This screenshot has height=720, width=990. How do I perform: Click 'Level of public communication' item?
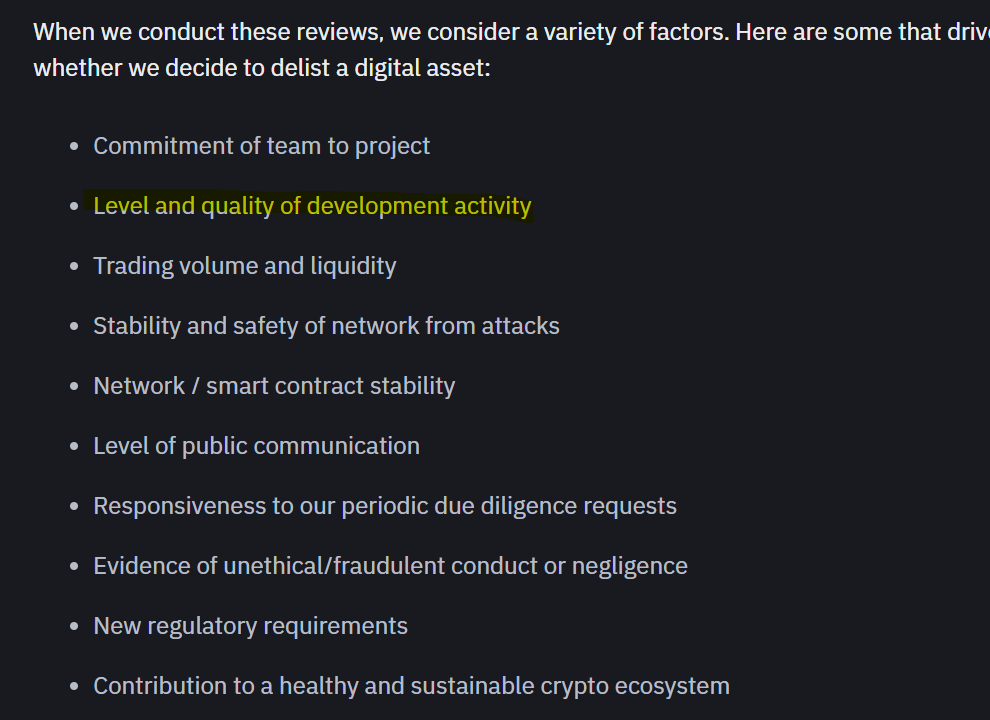pos(256,446)
